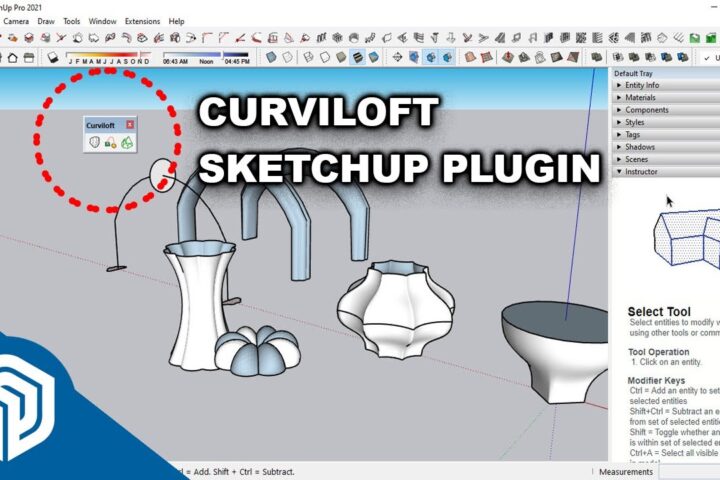720x480 pixels.
Task: Expand the Shadows panel
Action: point(666,147)
